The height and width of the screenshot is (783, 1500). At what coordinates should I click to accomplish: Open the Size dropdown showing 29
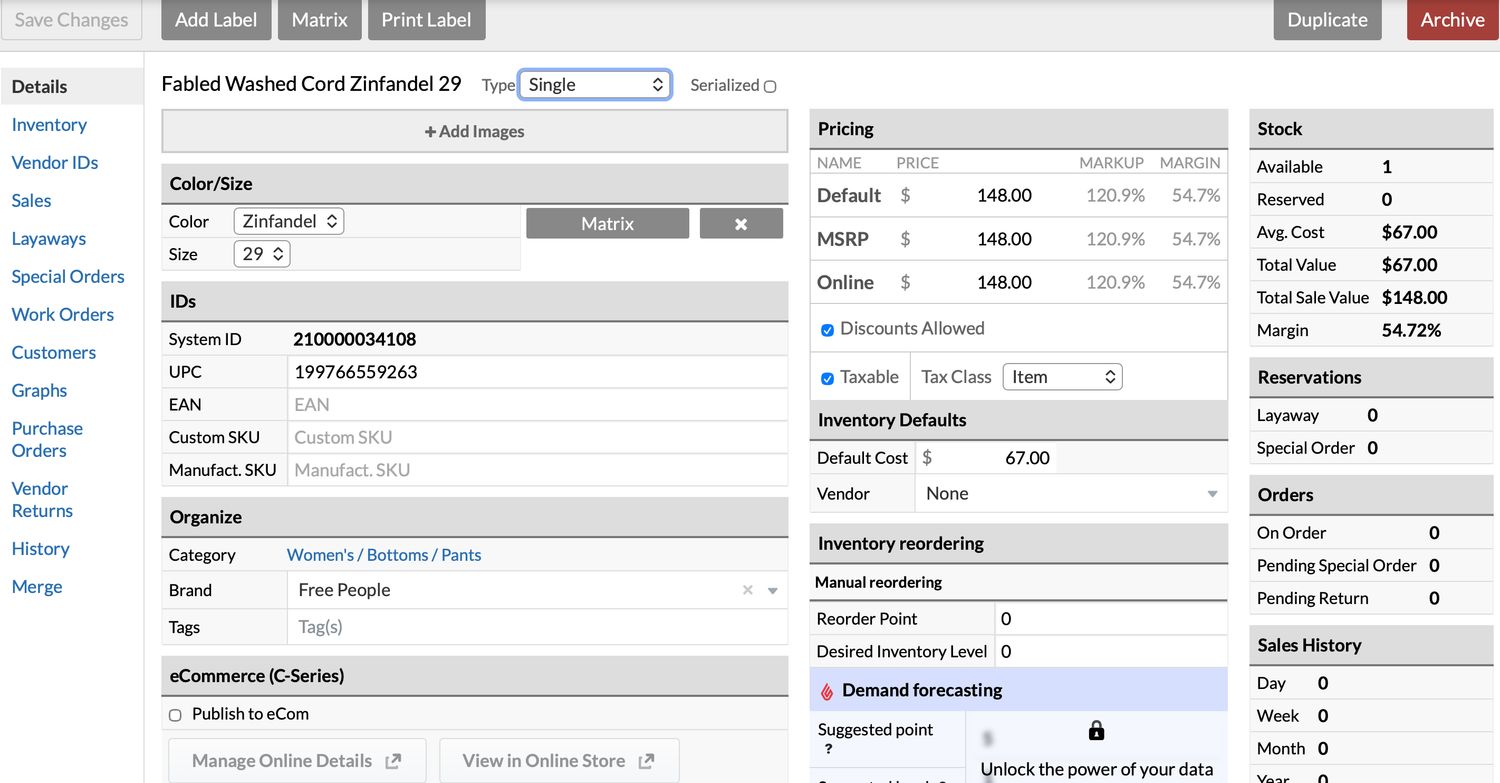pyautogui.click(x=261, y=254)
